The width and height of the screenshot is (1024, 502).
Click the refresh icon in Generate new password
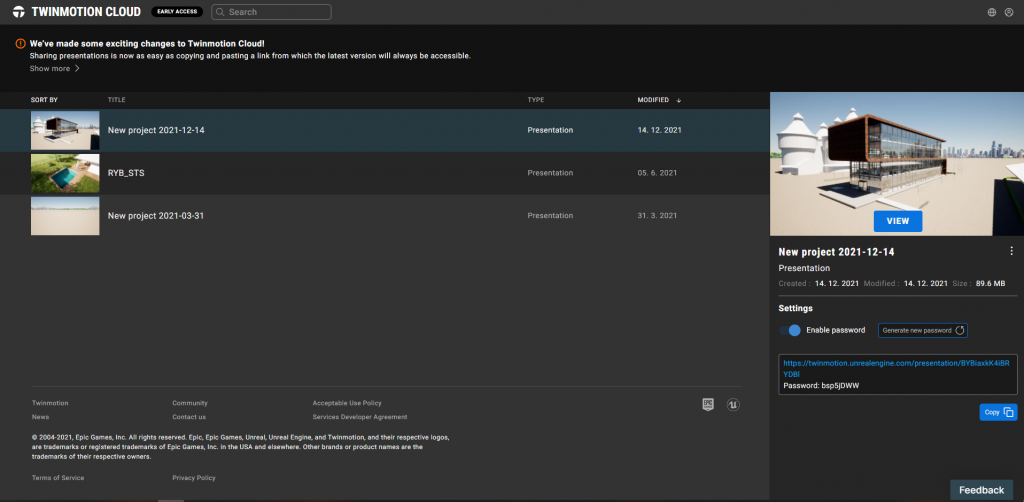point(960,330)
